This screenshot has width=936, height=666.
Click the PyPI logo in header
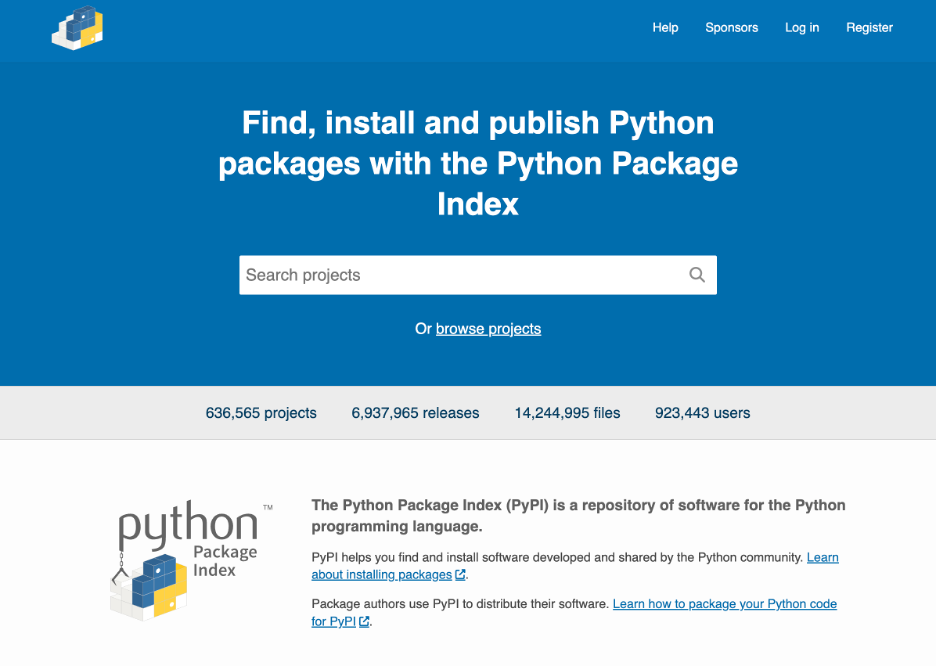78,27
